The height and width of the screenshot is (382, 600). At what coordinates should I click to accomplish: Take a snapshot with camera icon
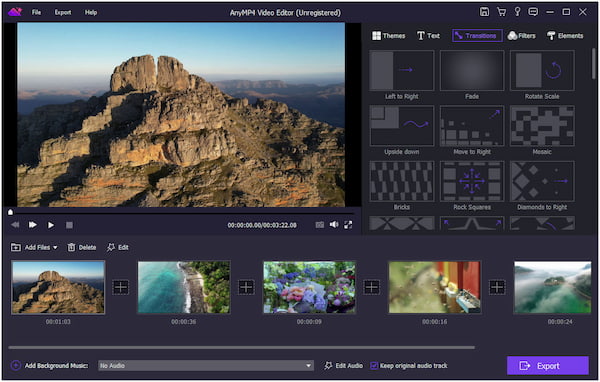(320, 225)
